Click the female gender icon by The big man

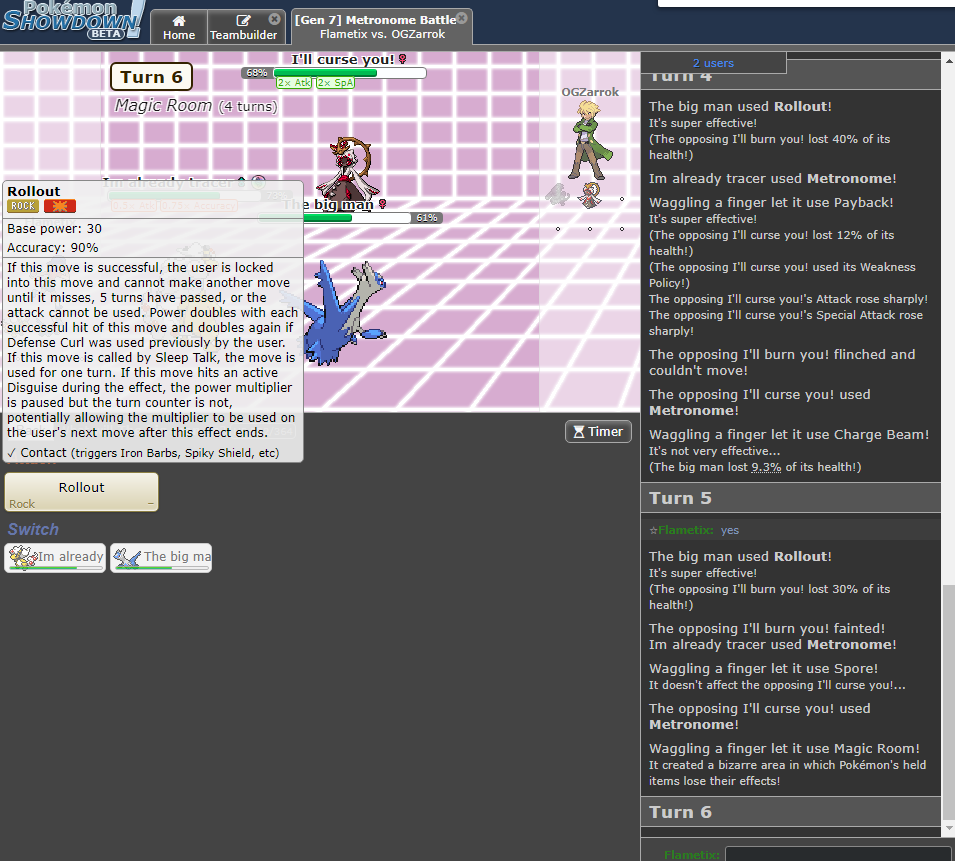[x=382, y=204]
